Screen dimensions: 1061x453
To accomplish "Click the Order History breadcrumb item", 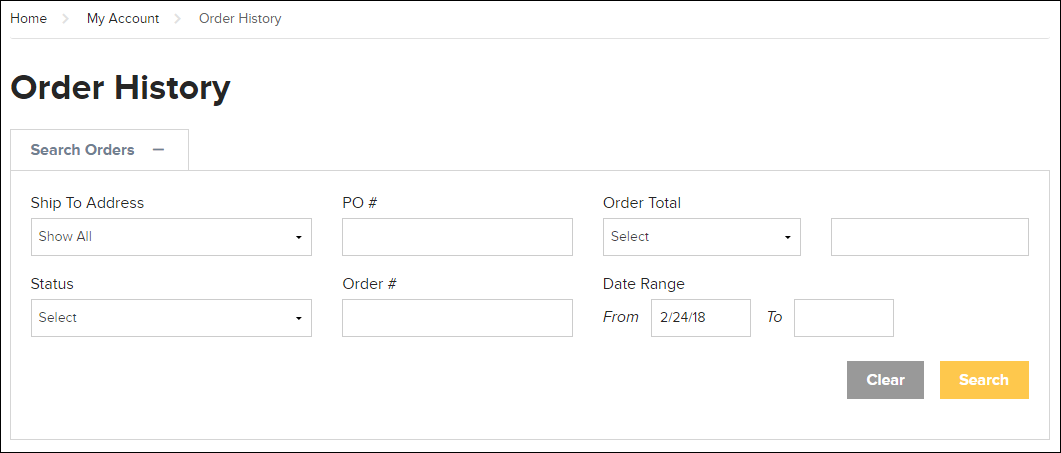I will [240, 19].
